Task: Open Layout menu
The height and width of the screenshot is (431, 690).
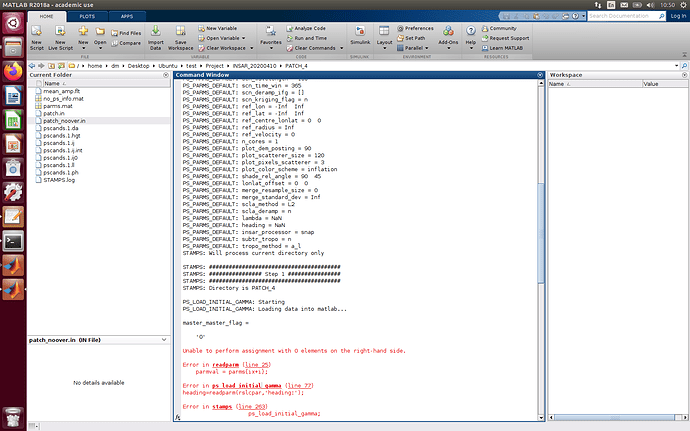Action: [384, 38]
